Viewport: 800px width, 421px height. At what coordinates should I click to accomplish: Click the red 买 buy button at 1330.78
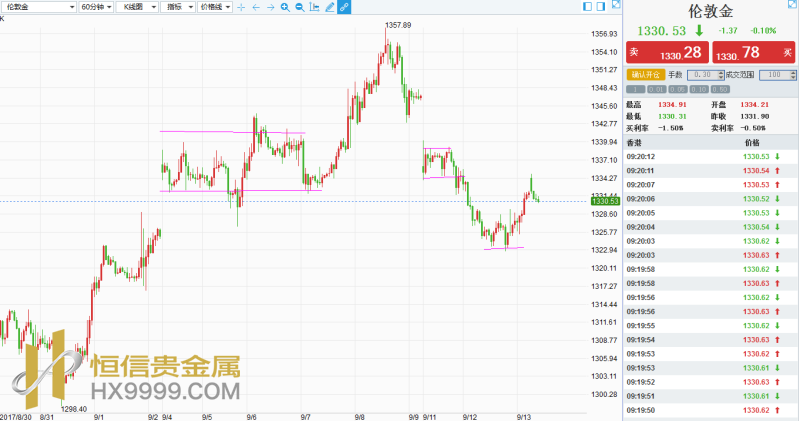(x=753, y=52)
